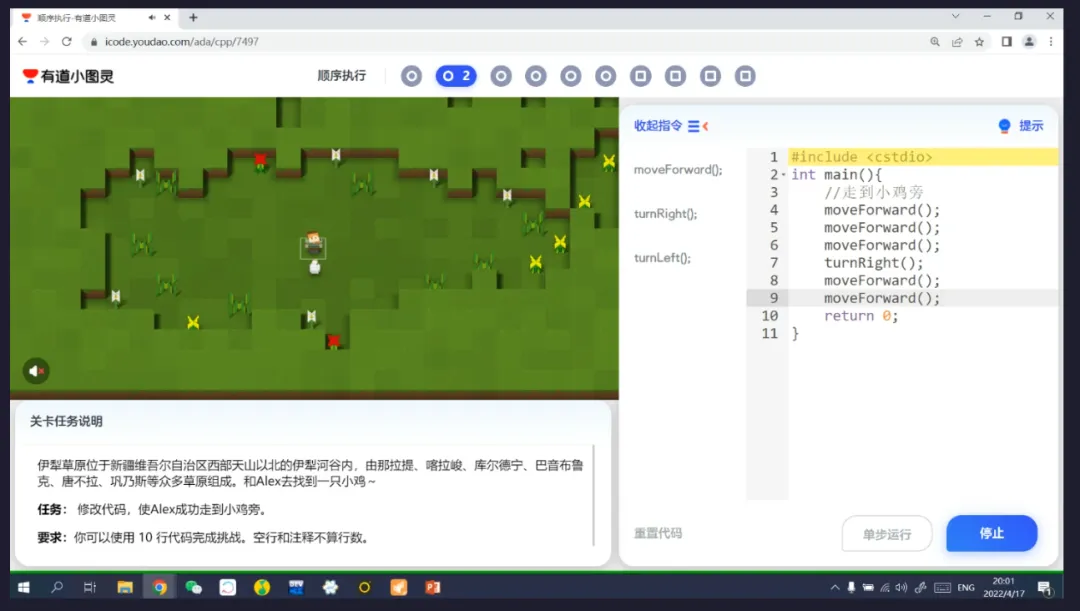
Task: Insert the moveForward(); command snippet
Action: (x=678, y=169)
